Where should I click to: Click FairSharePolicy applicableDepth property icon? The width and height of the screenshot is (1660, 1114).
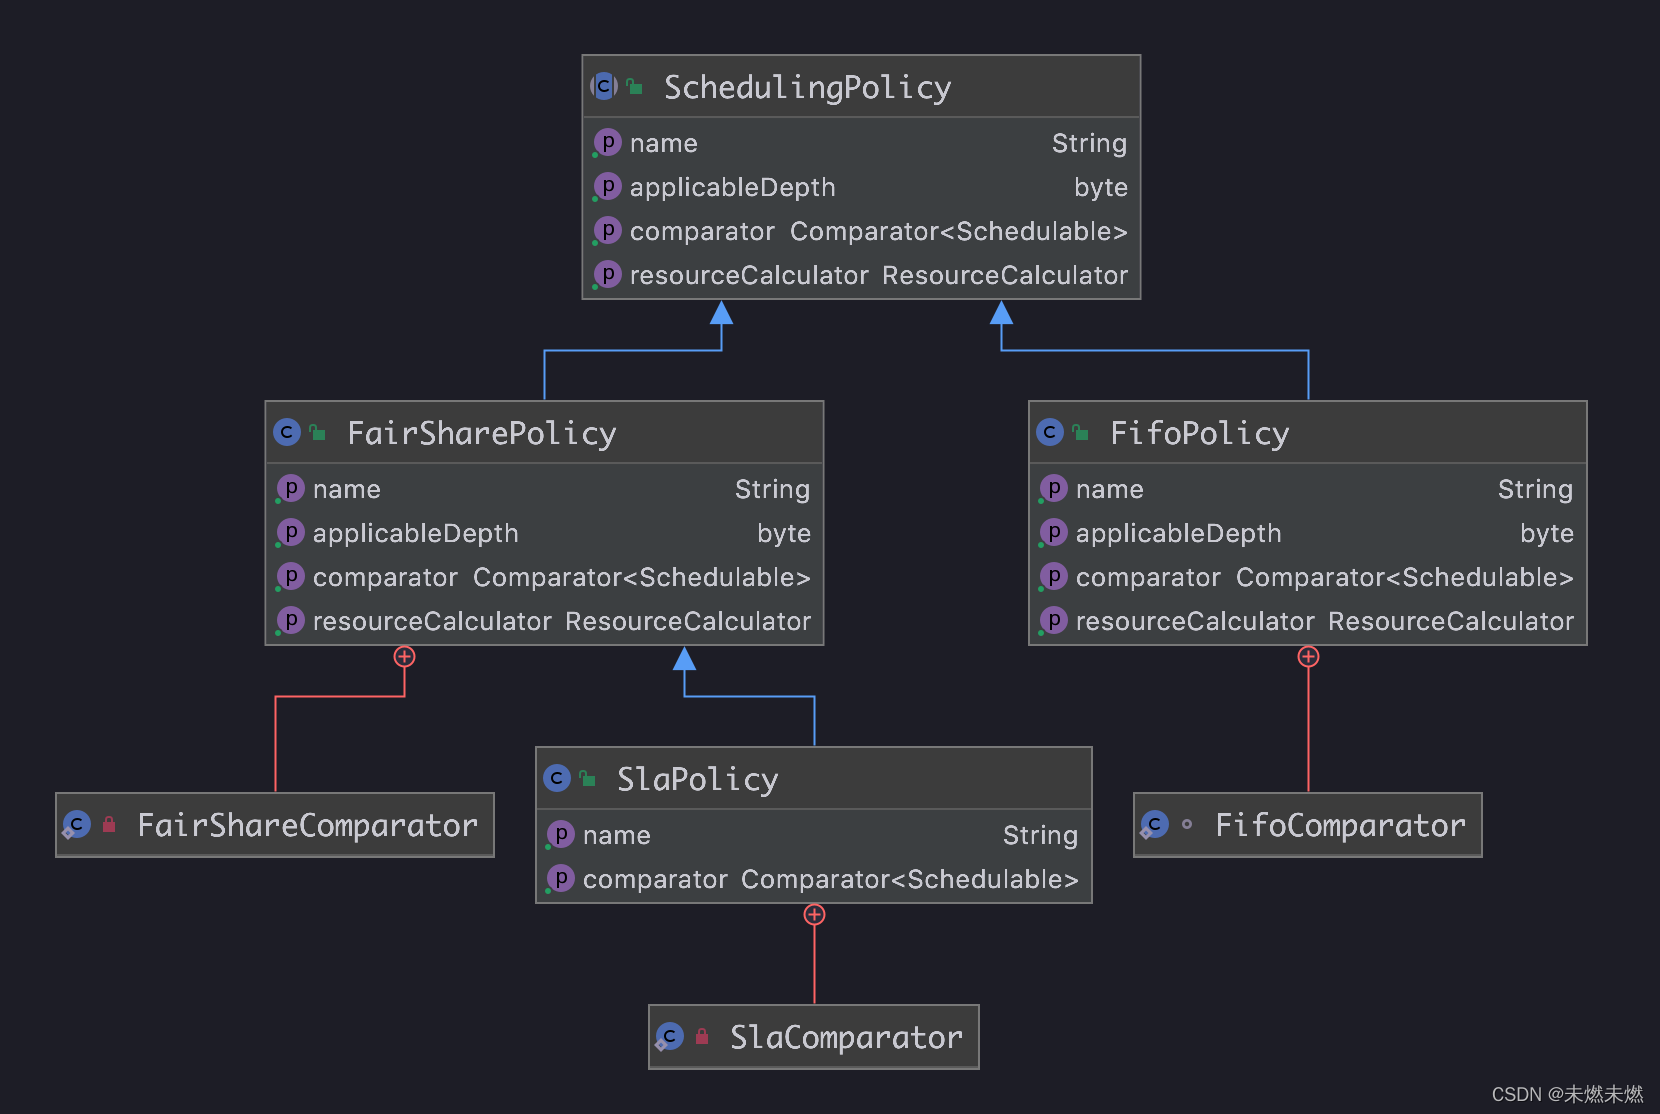click(x=290, y=533)
